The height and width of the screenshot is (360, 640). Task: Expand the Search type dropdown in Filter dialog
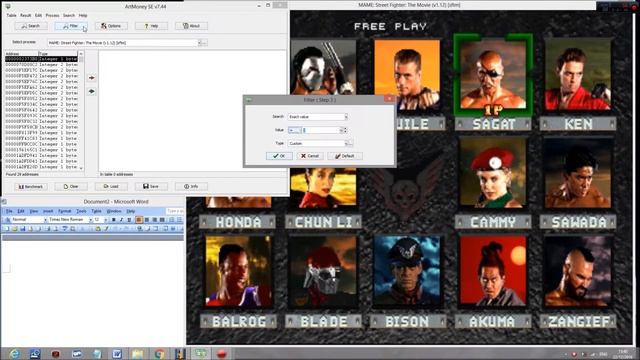pos(346,117)
